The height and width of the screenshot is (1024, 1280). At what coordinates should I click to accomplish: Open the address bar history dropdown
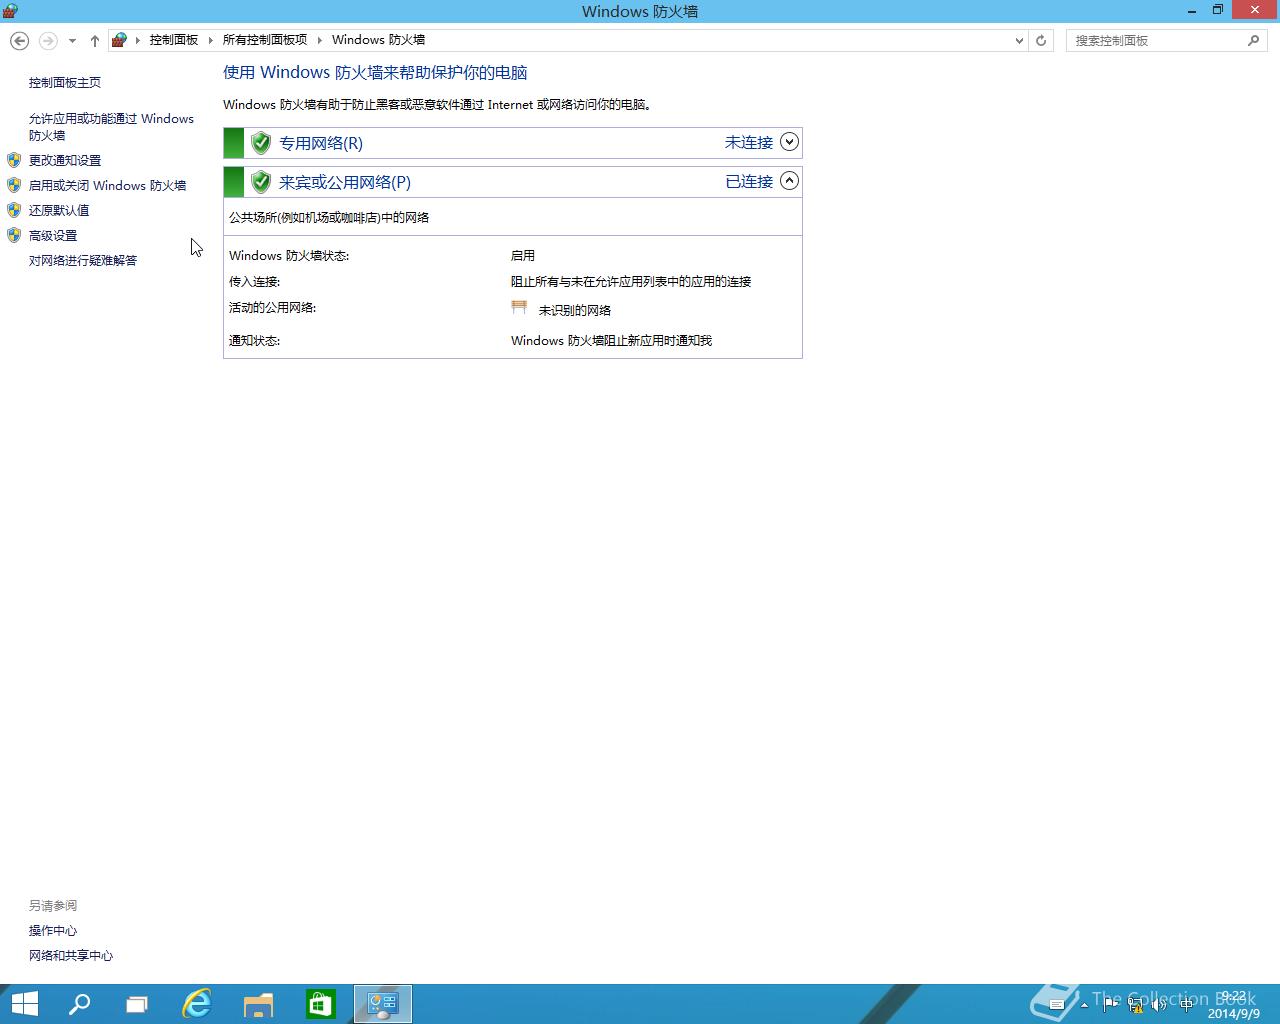pos(1019,41)
